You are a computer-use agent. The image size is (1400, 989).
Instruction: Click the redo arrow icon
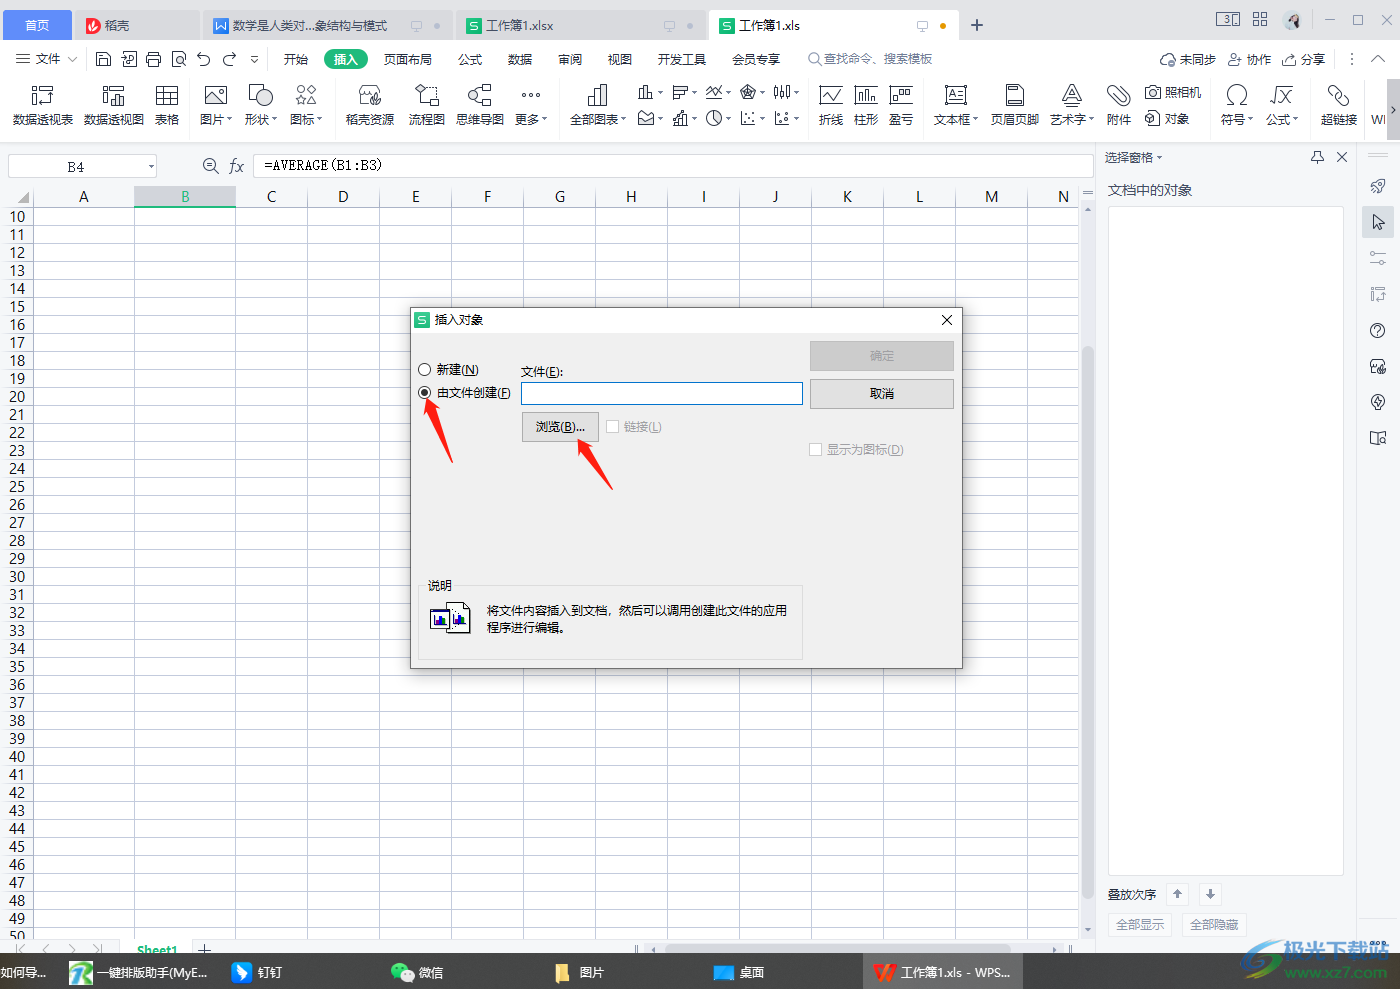(x=229, y=59)
